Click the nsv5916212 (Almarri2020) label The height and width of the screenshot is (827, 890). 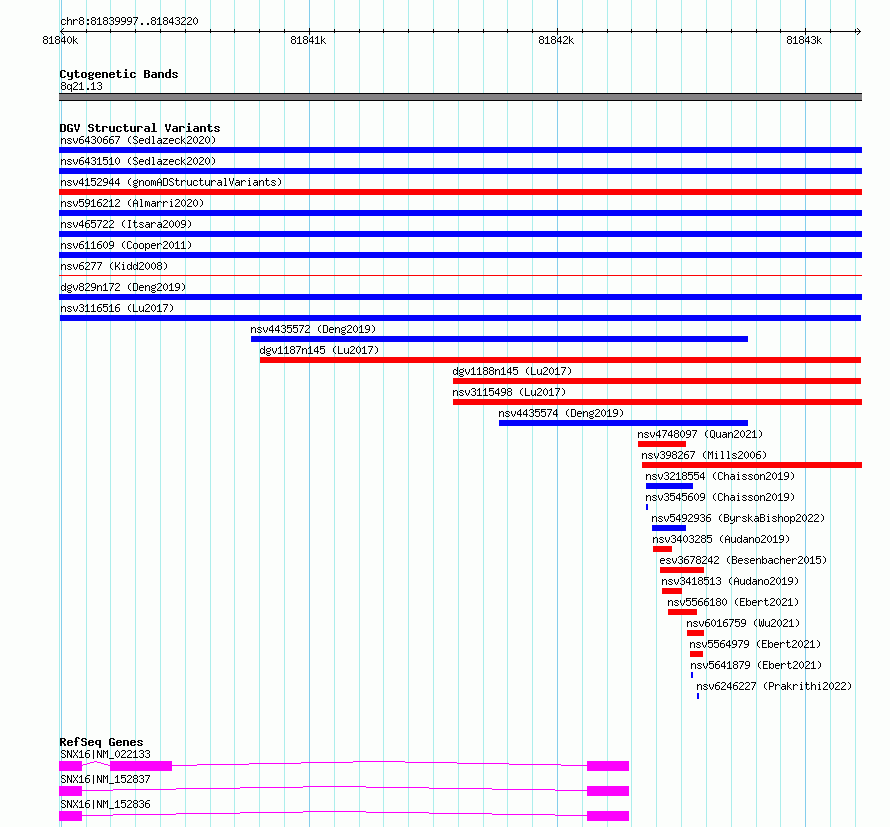point(132,203)
